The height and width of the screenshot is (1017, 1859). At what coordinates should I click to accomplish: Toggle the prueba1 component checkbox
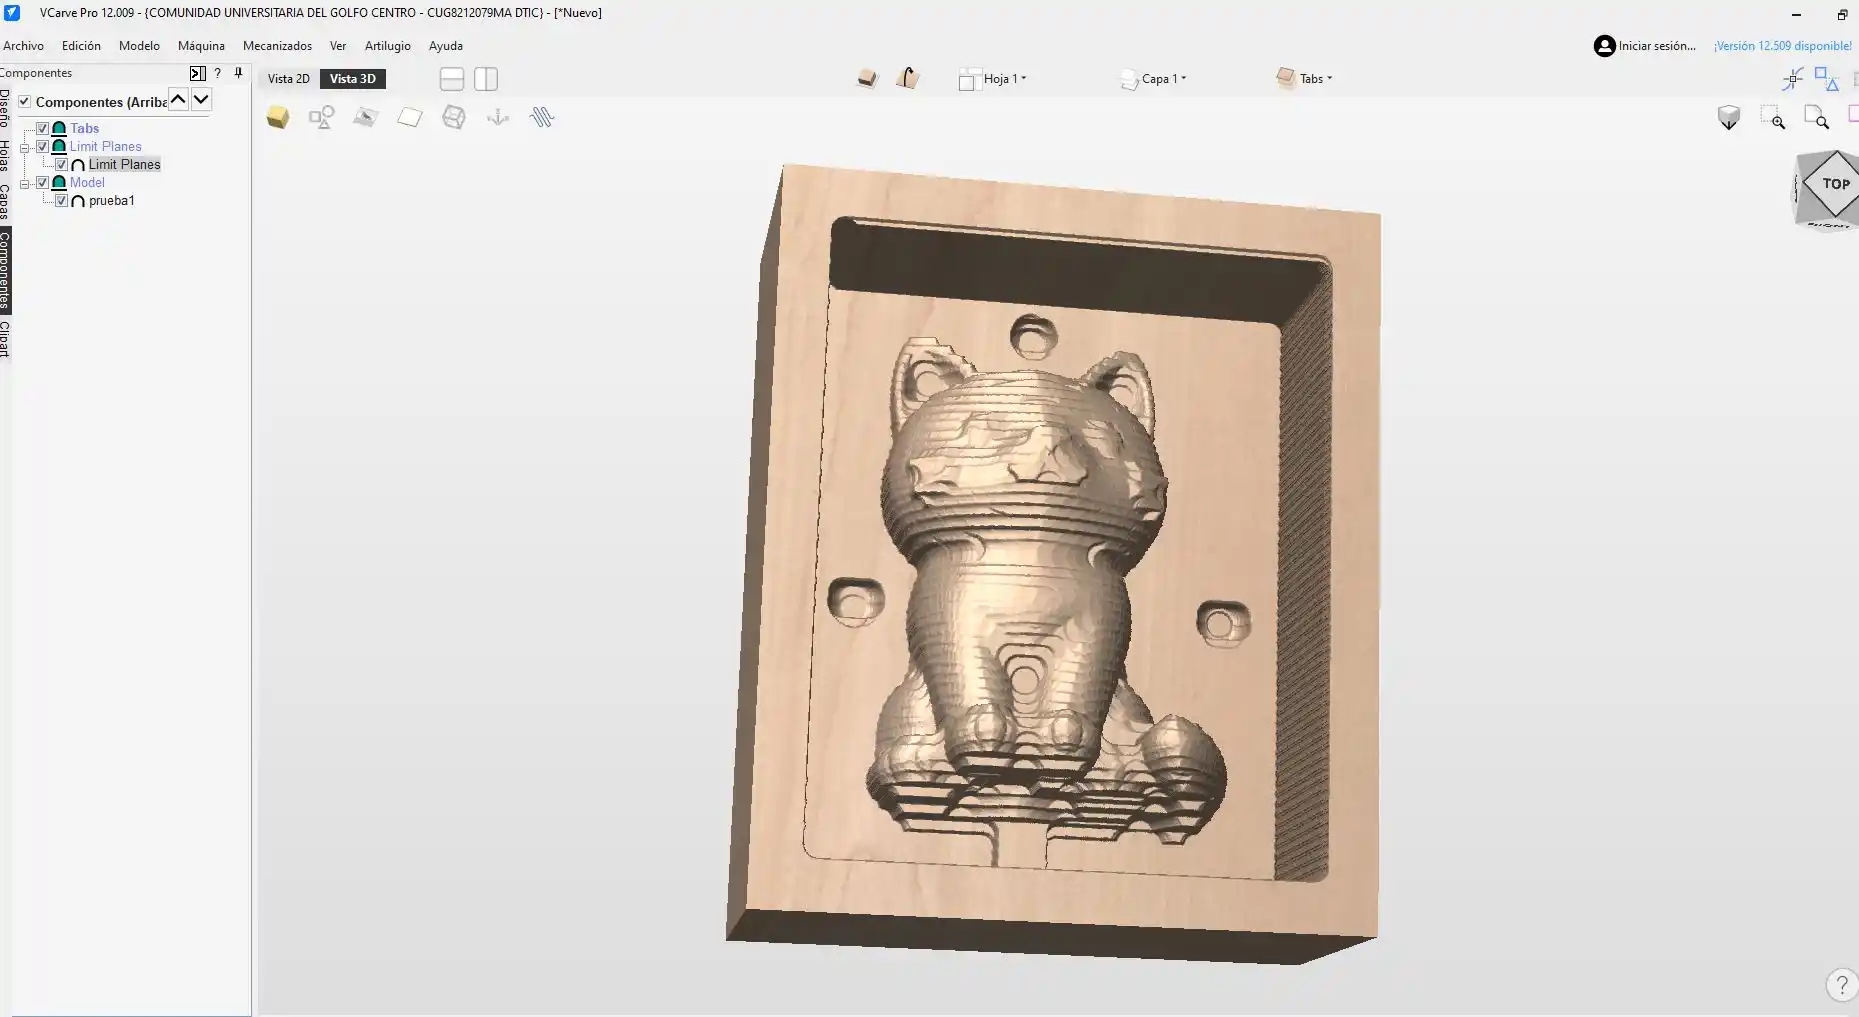pos(62,200)
